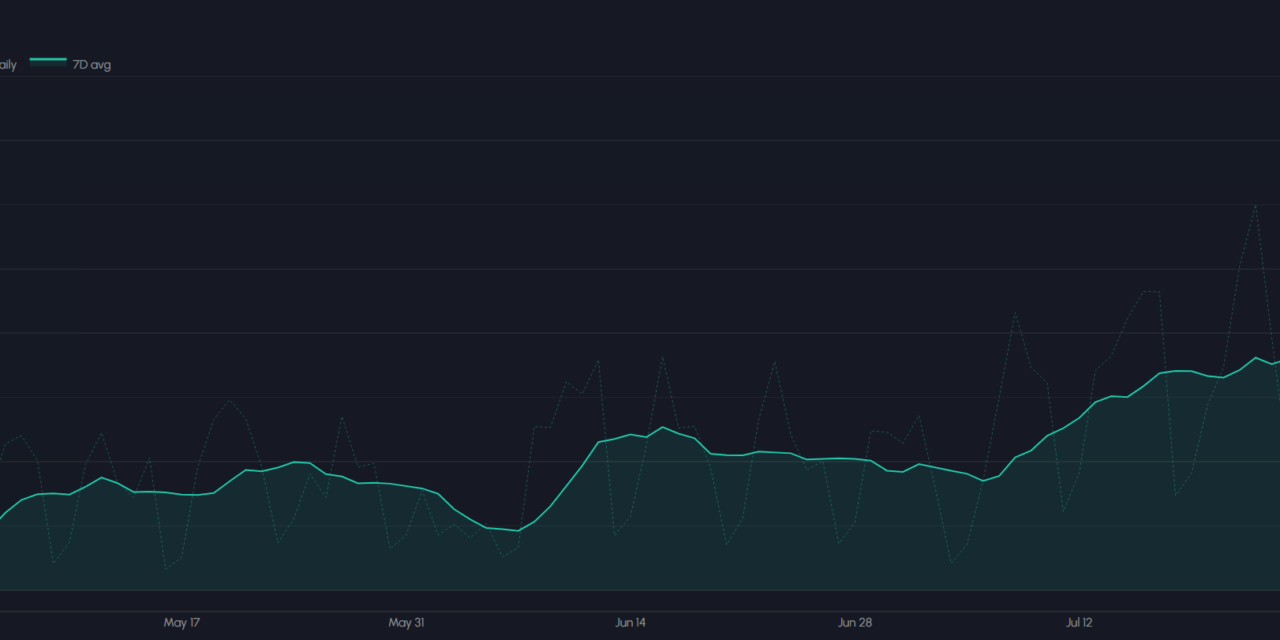Click the May 31 axis label
The width and height of the screenshot is (1280, 640).
point(406,622)
